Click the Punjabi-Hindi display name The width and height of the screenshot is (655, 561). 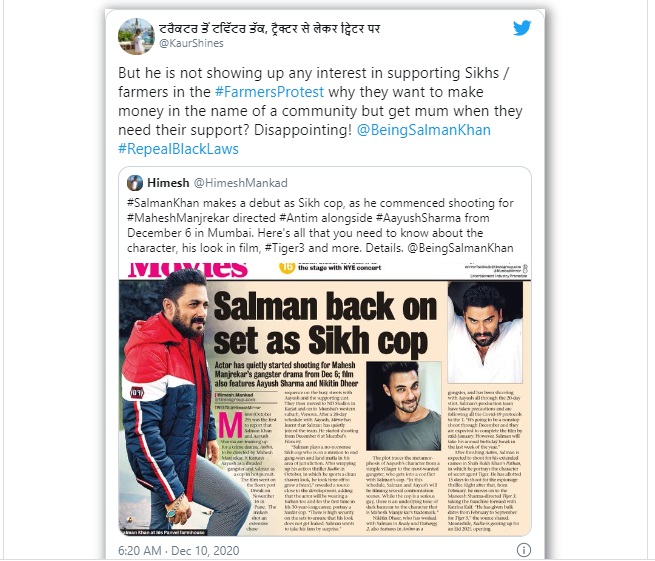pos(269,28)
